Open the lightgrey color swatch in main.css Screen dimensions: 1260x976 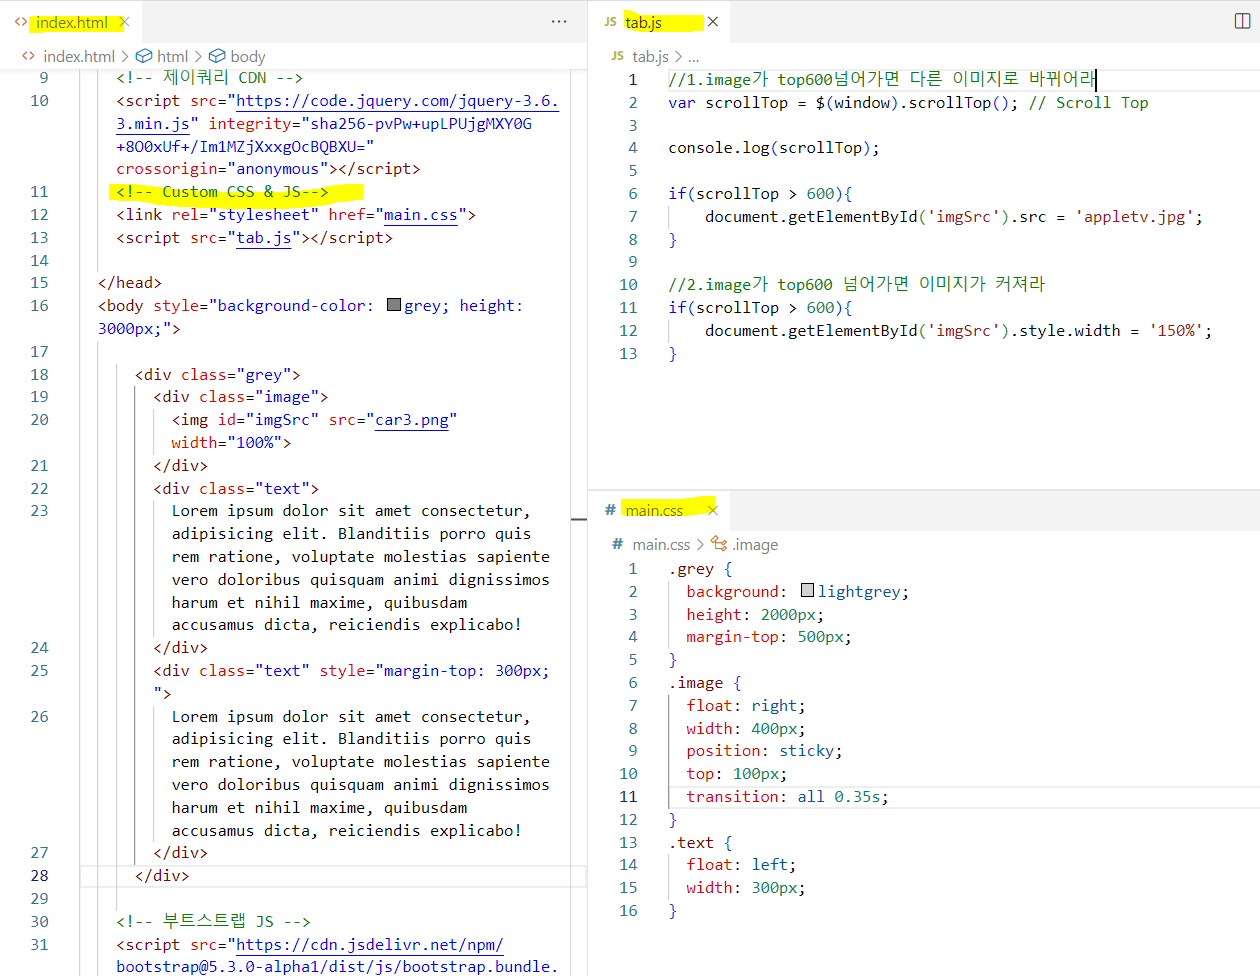(x=808, y=591)
